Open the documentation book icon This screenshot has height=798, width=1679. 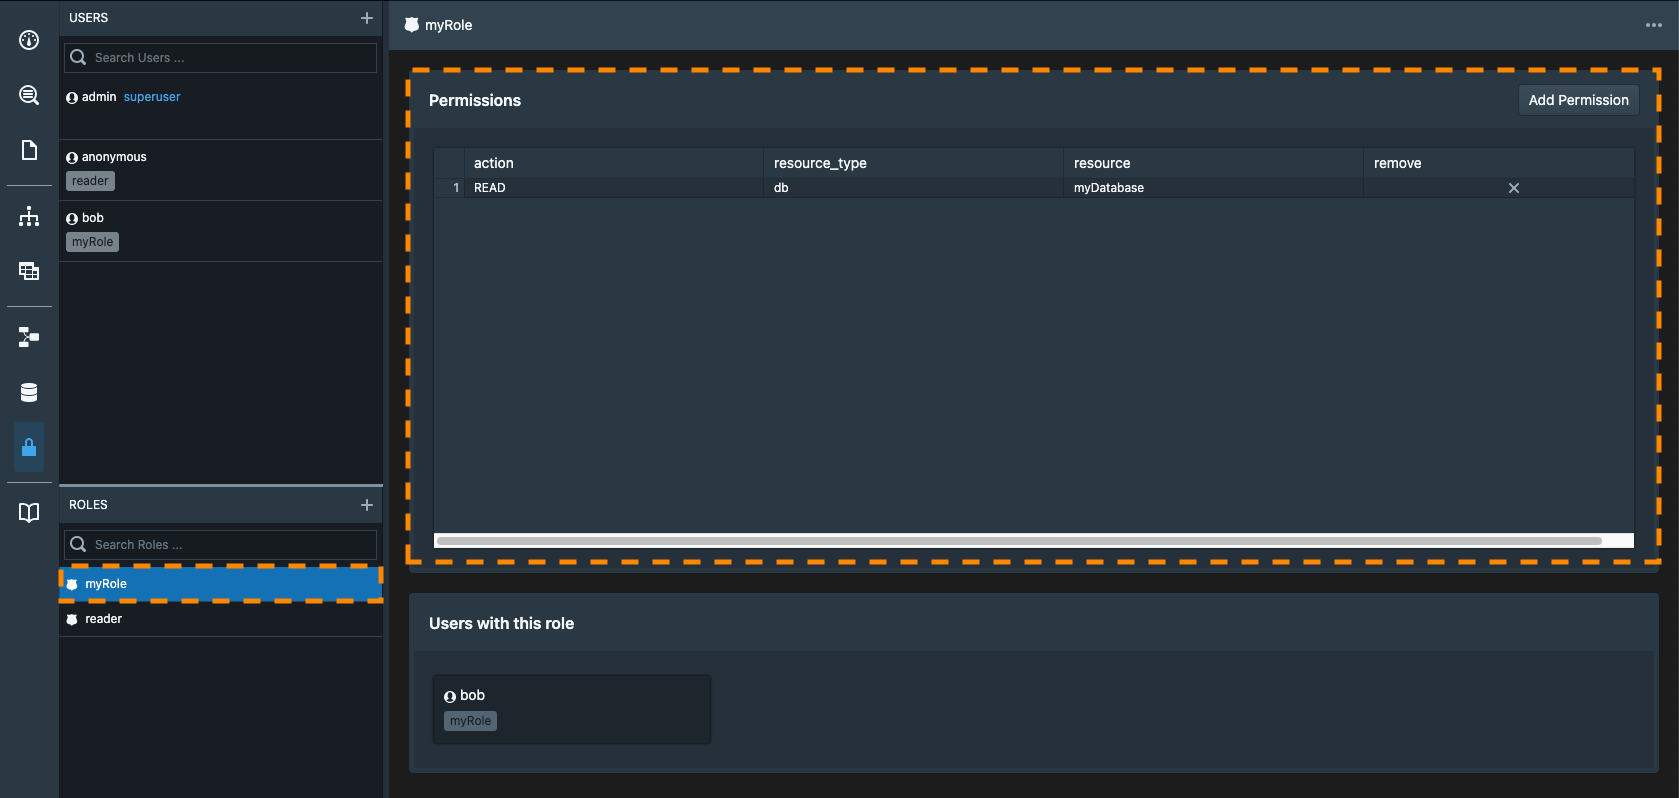(29, 512)
